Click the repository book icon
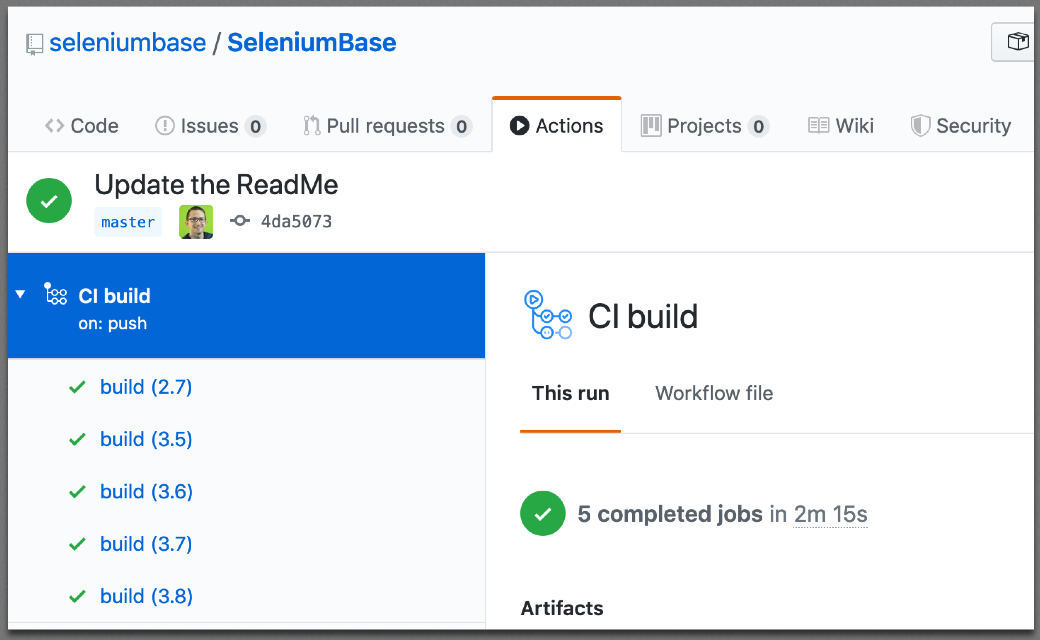Viewport: 1040px width, 640px height. tap(35, 44)
